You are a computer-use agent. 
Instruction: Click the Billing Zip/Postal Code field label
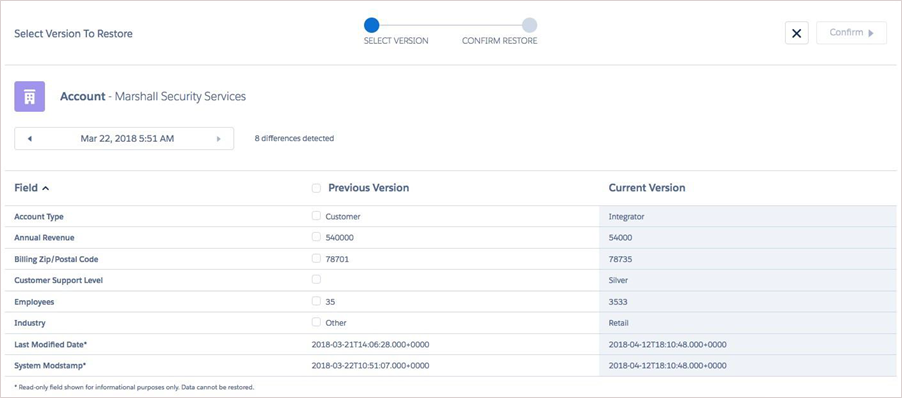click(x=56, y=259)
